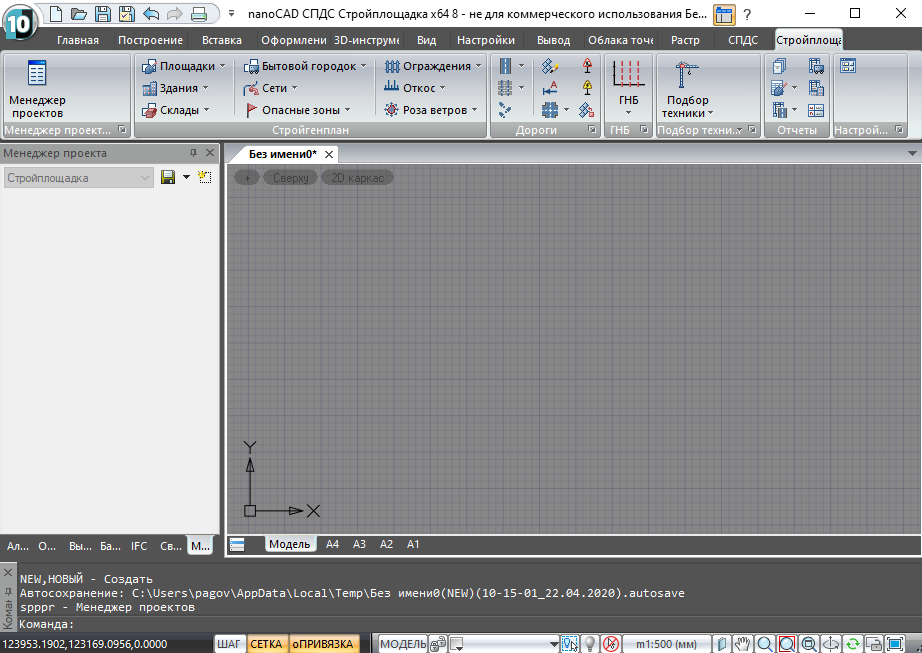Screen dimensions: 922x653
Task: Expand the Здания dropdown
Action: pyautogui.click(x=205, y=88)
